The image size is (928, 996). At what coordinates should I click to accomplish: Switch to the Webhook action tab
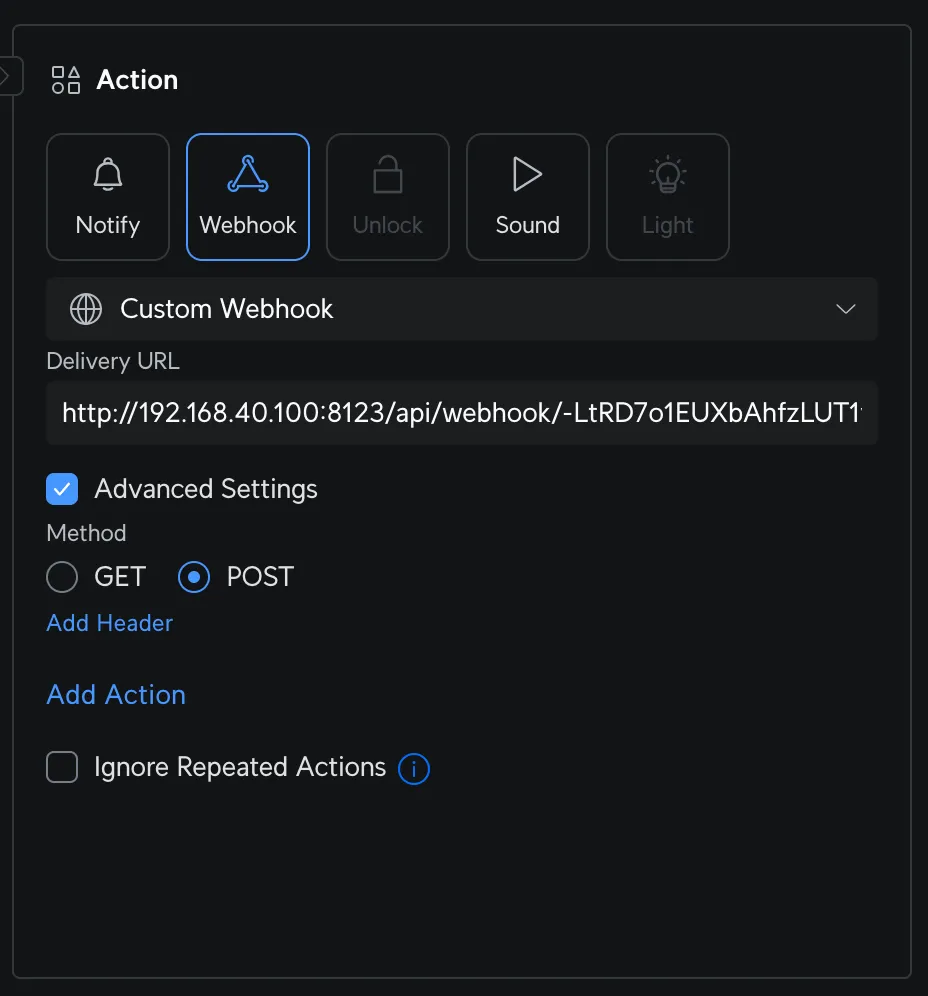point(248,197)
